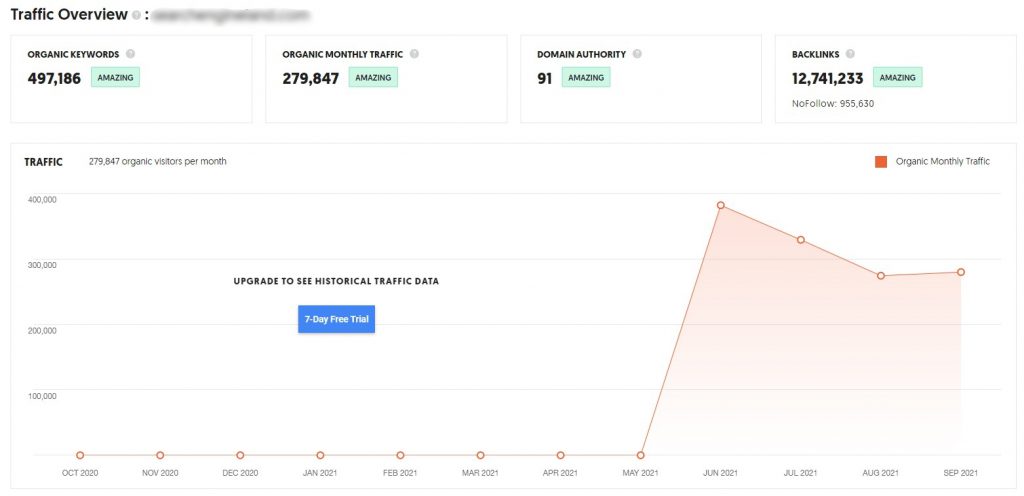Click the 12,741,233 backlinks value
Image resolution: width=1024 pixels, height=496 pixels.
[827, 78]
